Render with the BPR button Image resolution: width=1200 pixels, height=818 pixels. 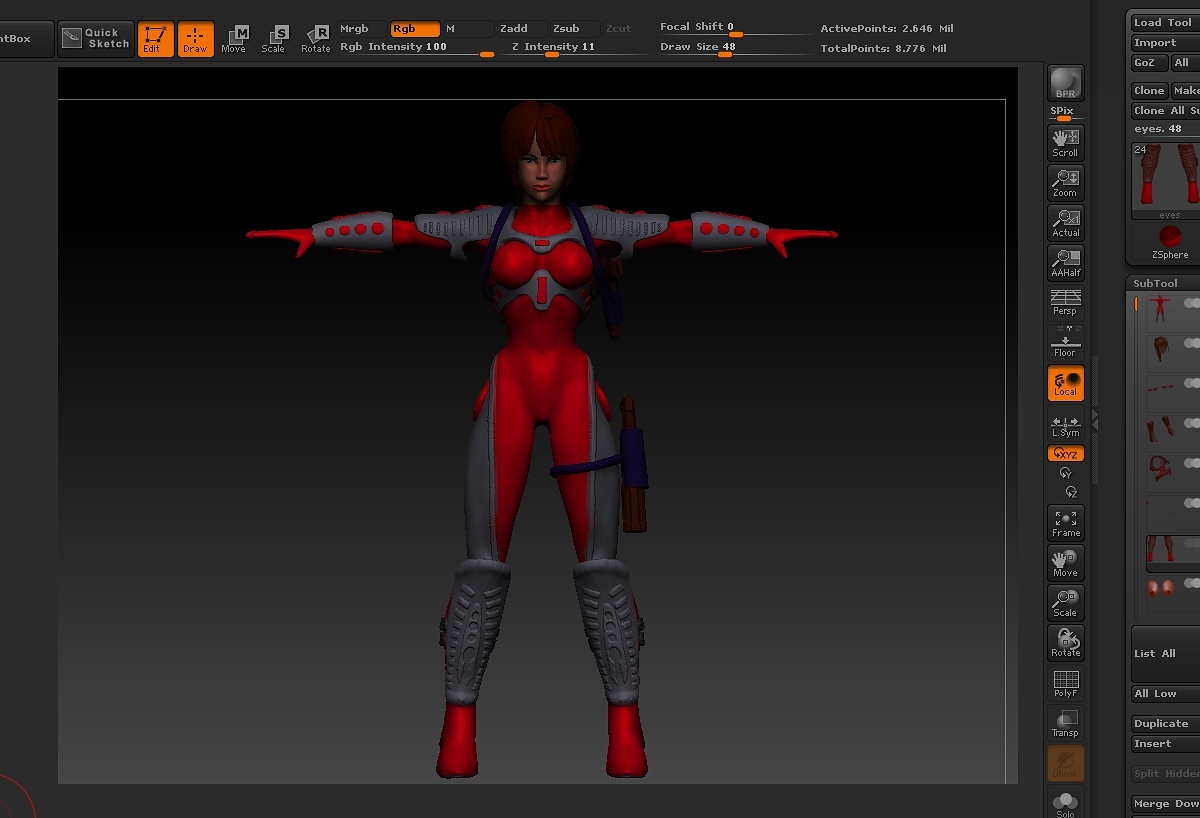point(1065,84)
